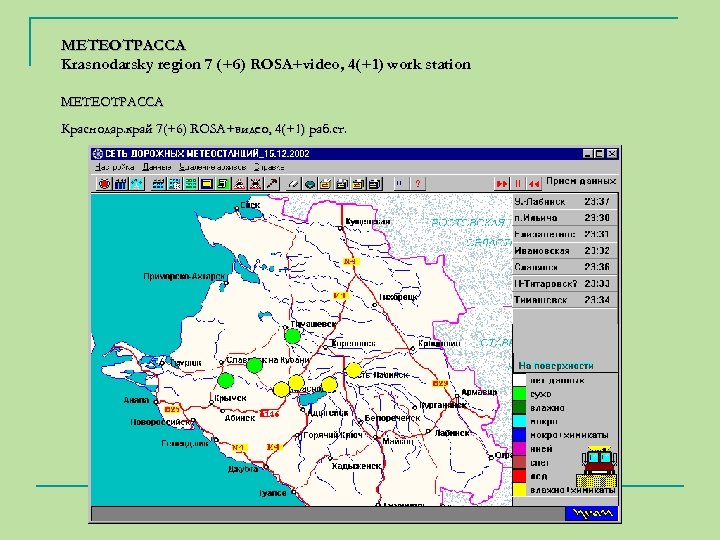Select the У.-Лабинск 23:37 station row
The image size is (720, 540).
pos(565,202)
